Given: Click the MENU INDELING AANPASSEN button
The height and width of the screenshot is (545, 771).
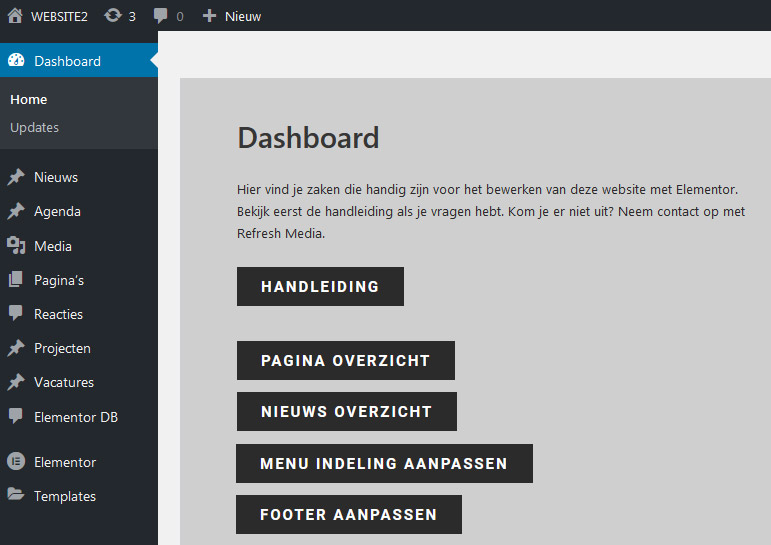Looking at the screenshot, I should click(x=384, y=464).
